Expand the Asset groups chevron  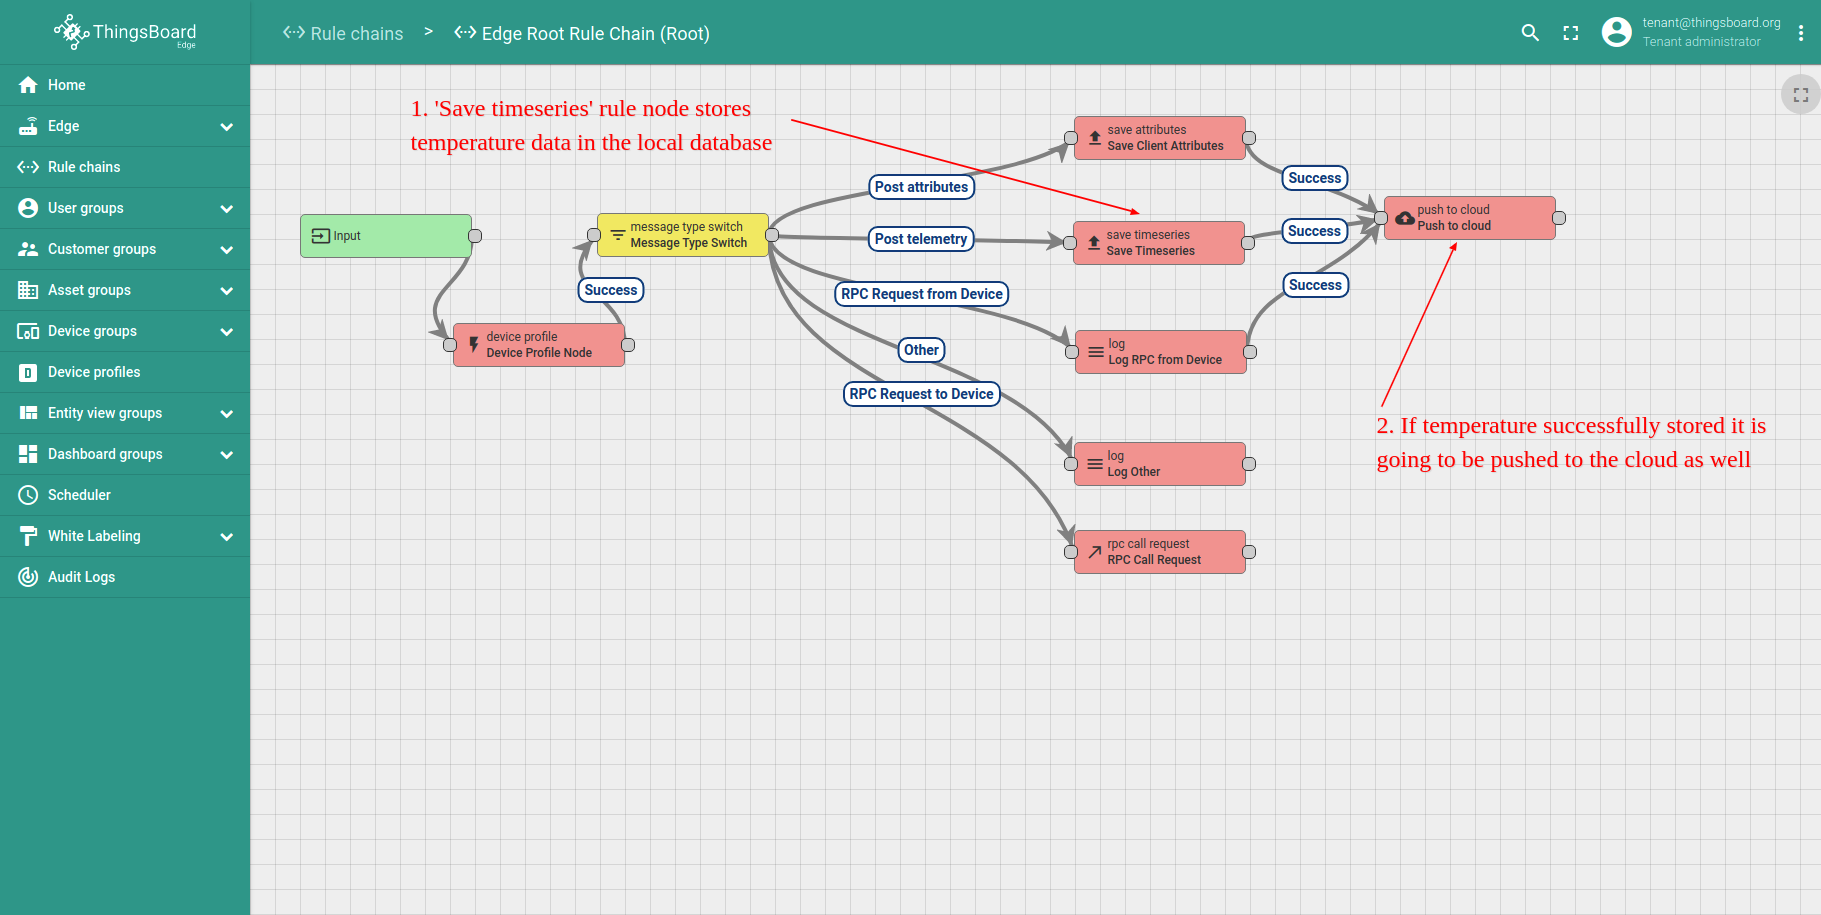click(x=227, y=291)
